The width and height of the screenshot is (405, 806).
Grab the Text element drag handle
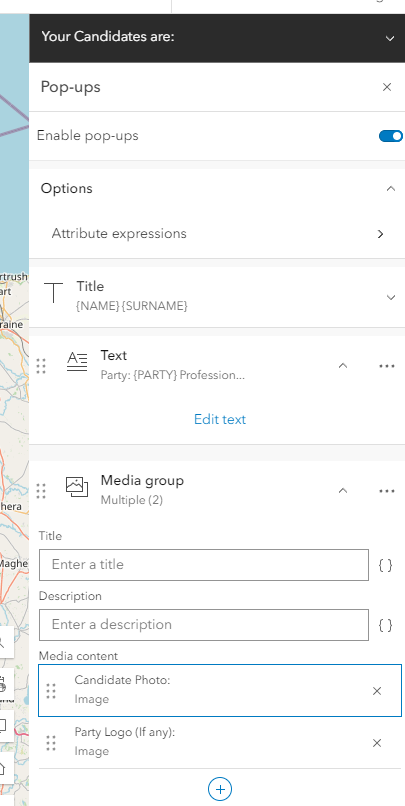click(42, 365)
